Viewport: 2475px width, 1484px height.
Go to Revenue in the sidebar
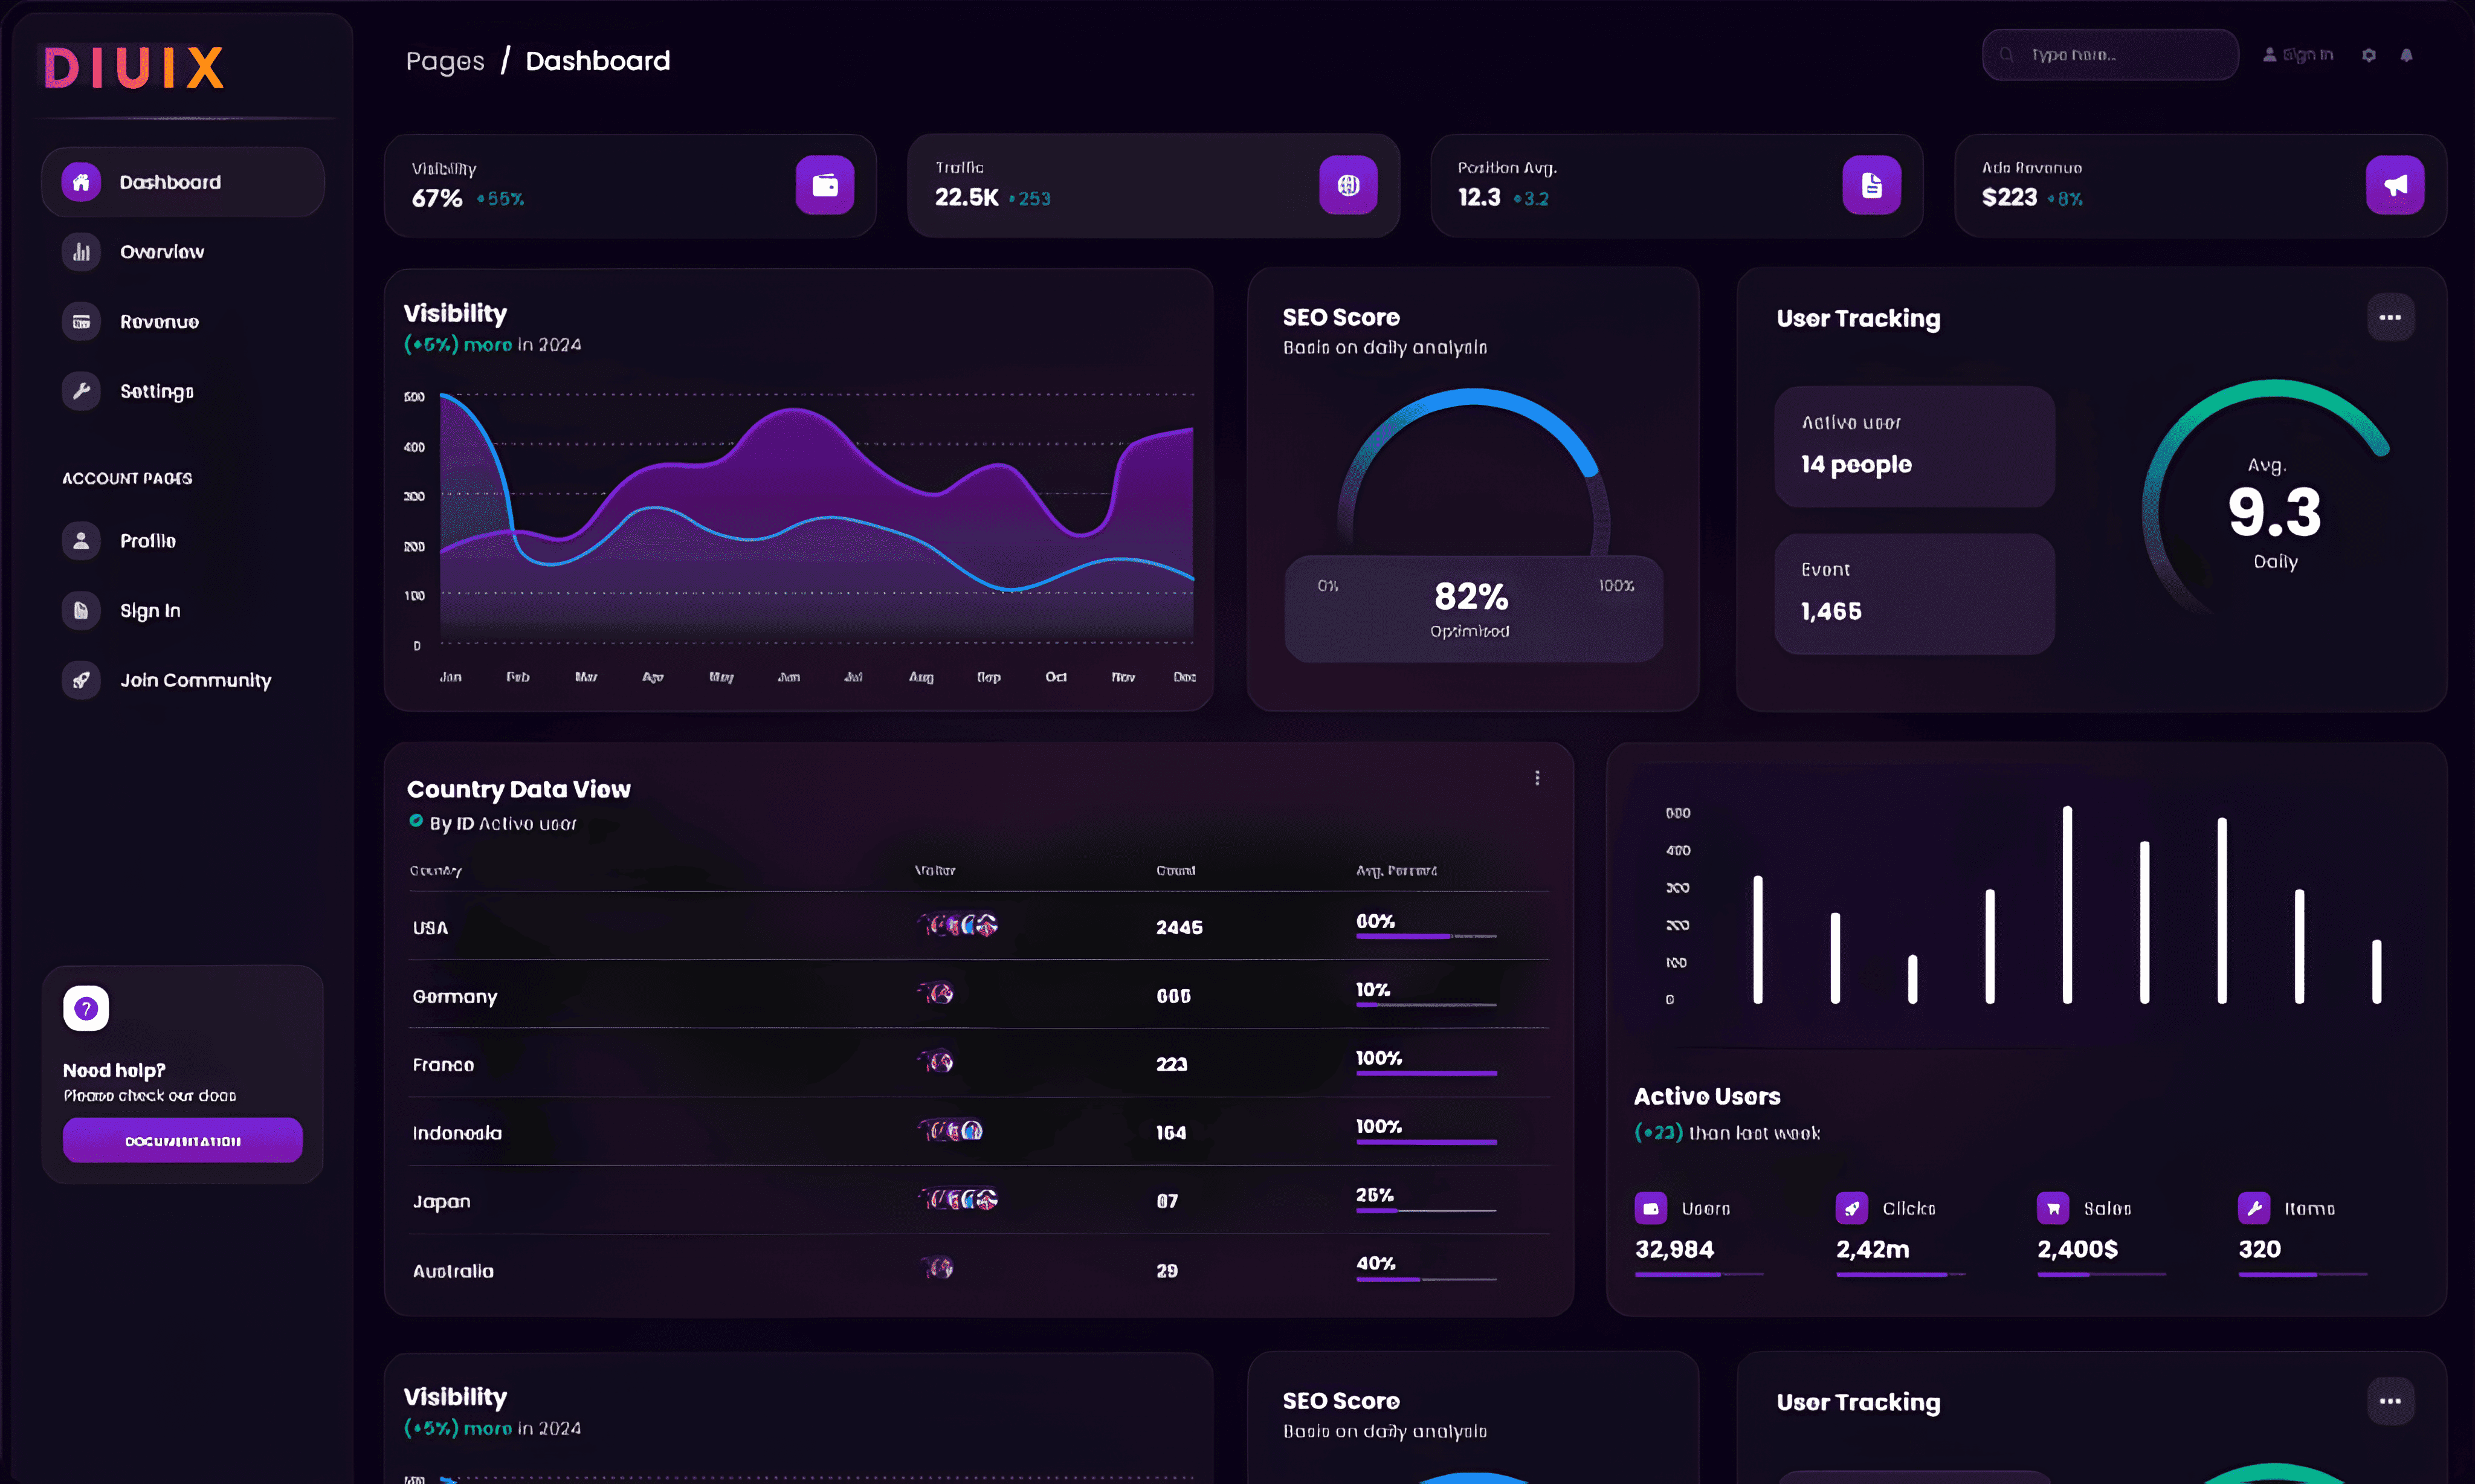[x=159, y=322]
